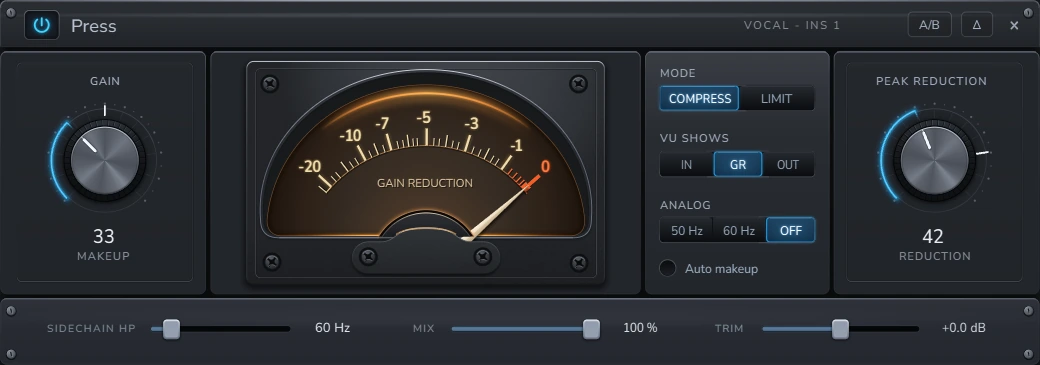Open the A/B comparison button
Screen dimensions: 1040x365
point(929,25)
